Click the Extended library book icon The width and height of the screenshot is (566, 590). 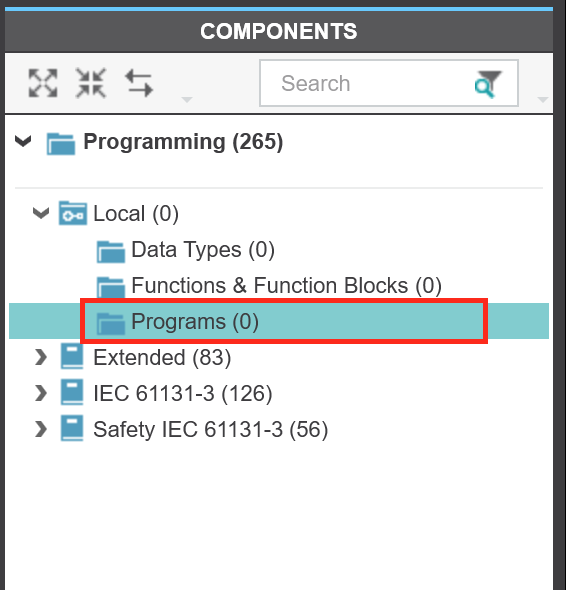point(72,356)
